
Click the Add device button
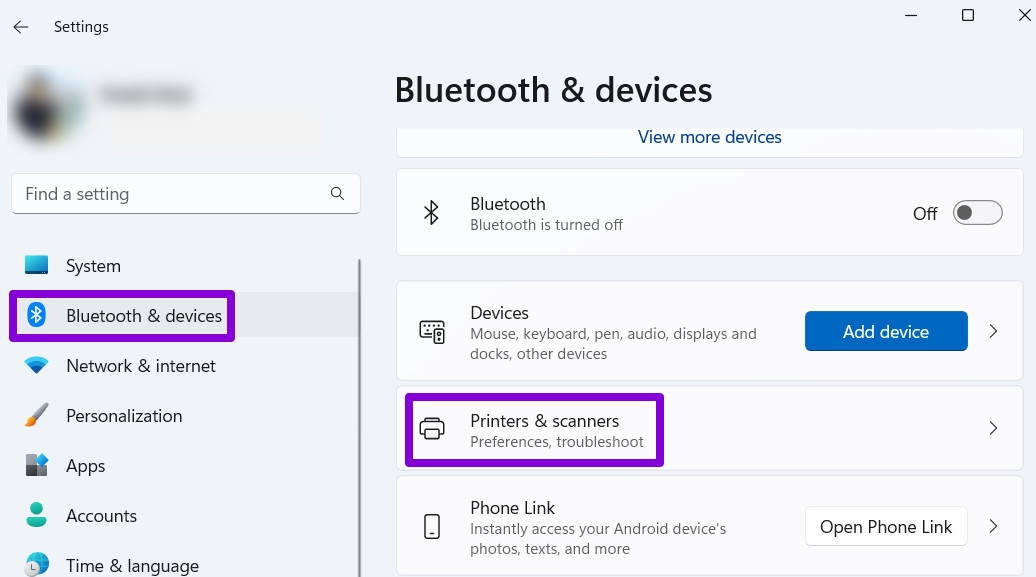click(x=886, y=331)
